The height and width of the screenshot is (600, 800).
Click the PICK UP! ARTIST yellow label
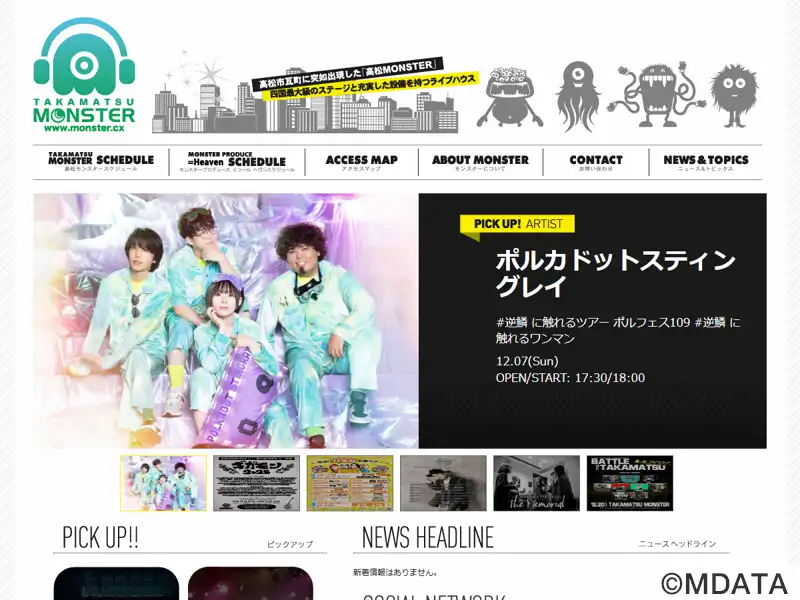(x=517, y=224)
